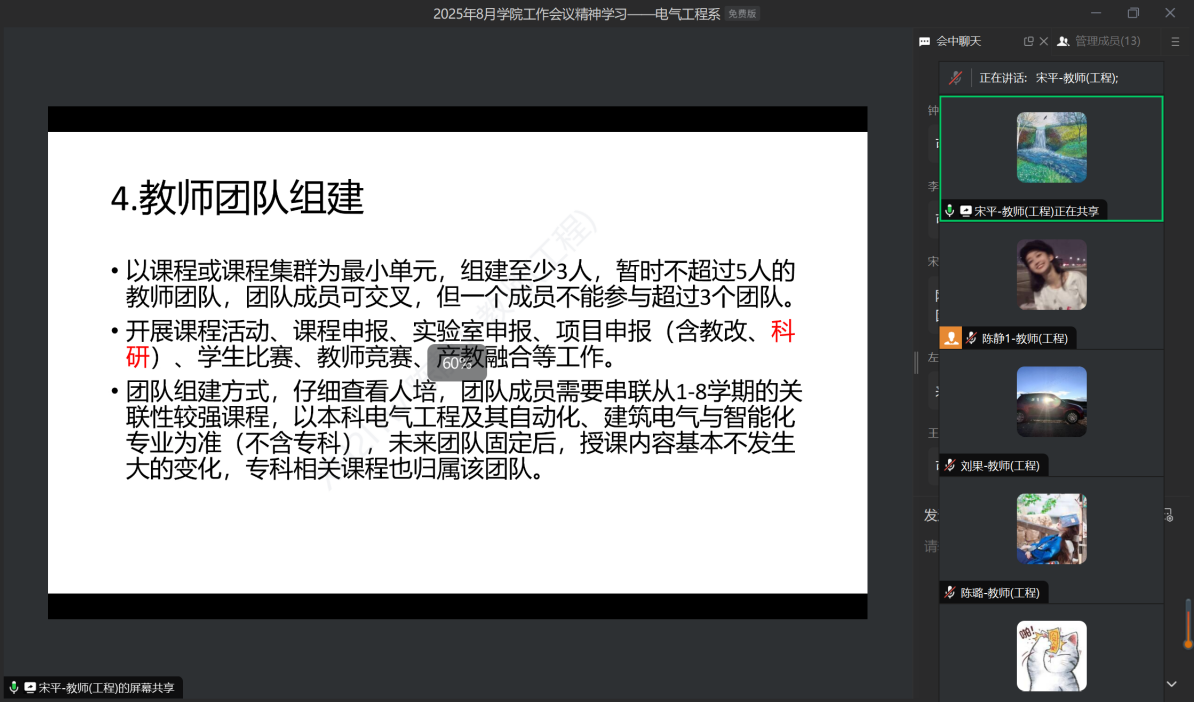Toggle the muted mic on 陈静1-教师(工程)

pos(971,338)
